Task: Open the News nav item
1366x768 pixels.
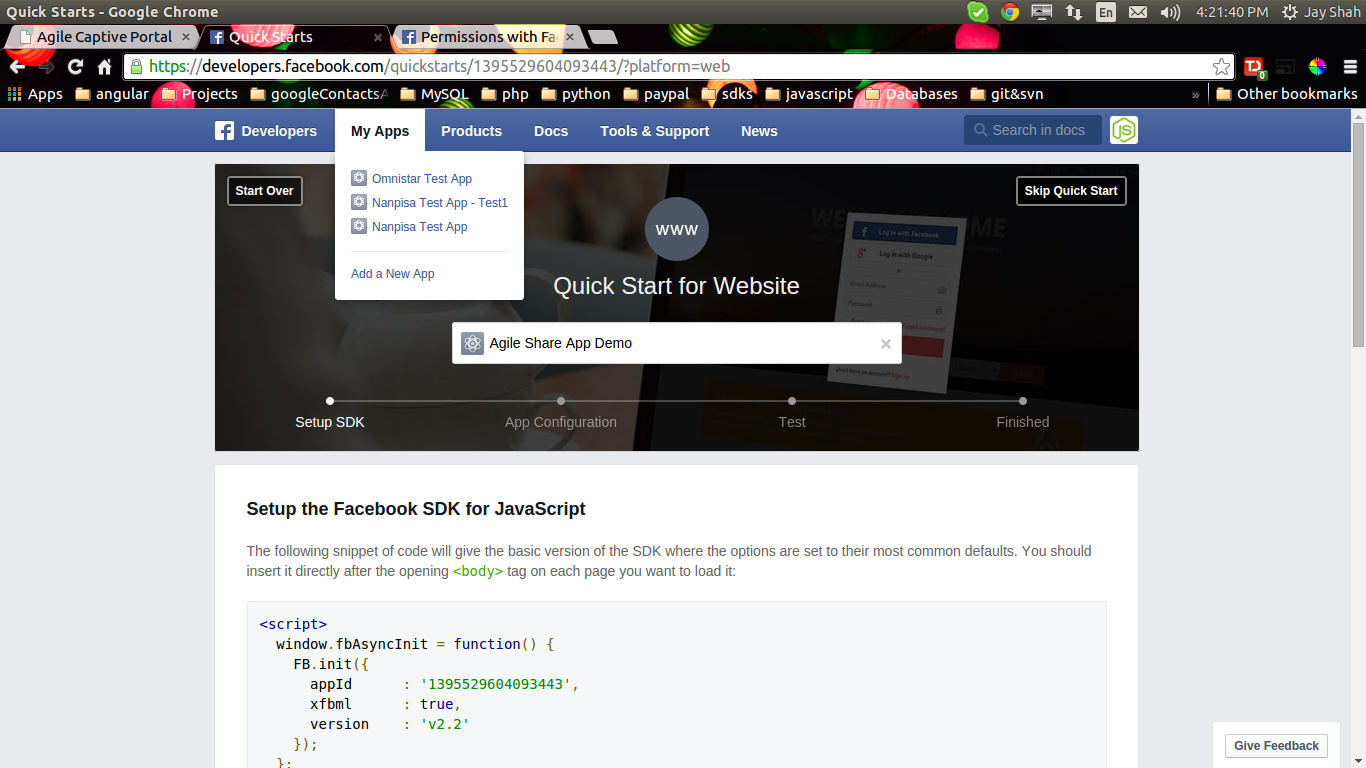Action: [759, 131]
